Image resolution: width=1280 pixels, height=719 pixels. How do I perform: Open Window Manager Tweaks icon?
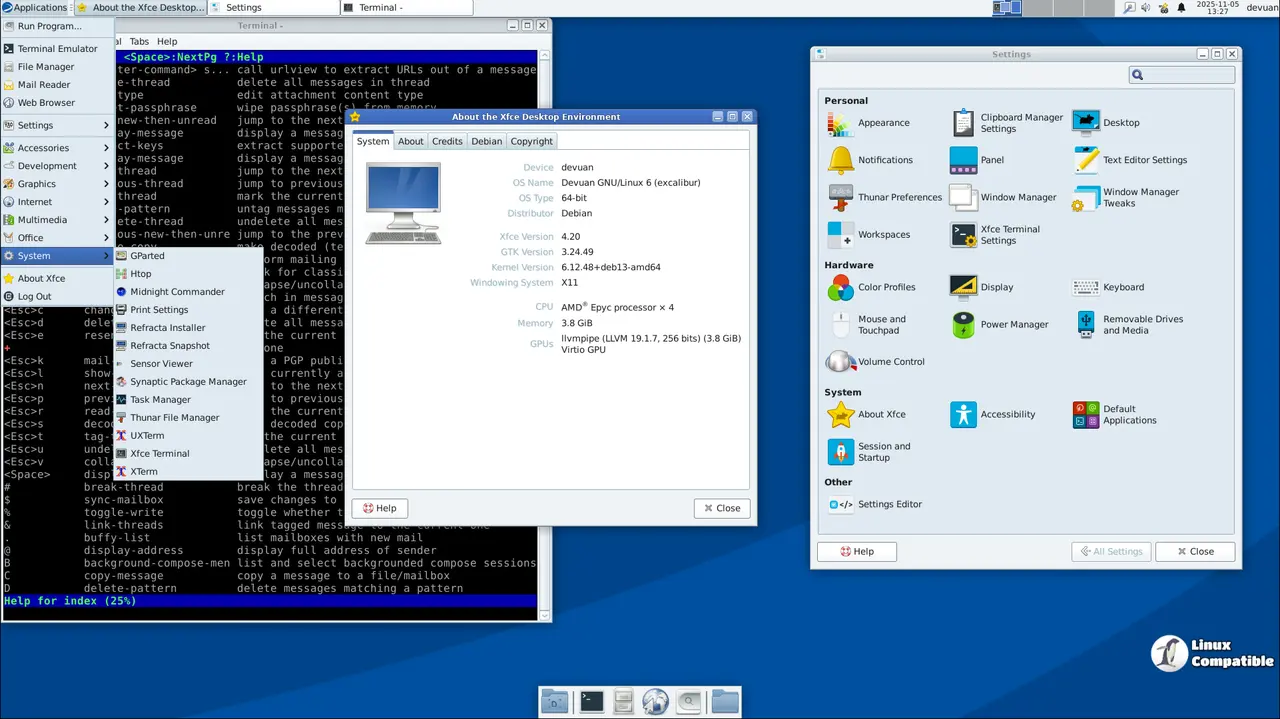tap(1086, 198)
